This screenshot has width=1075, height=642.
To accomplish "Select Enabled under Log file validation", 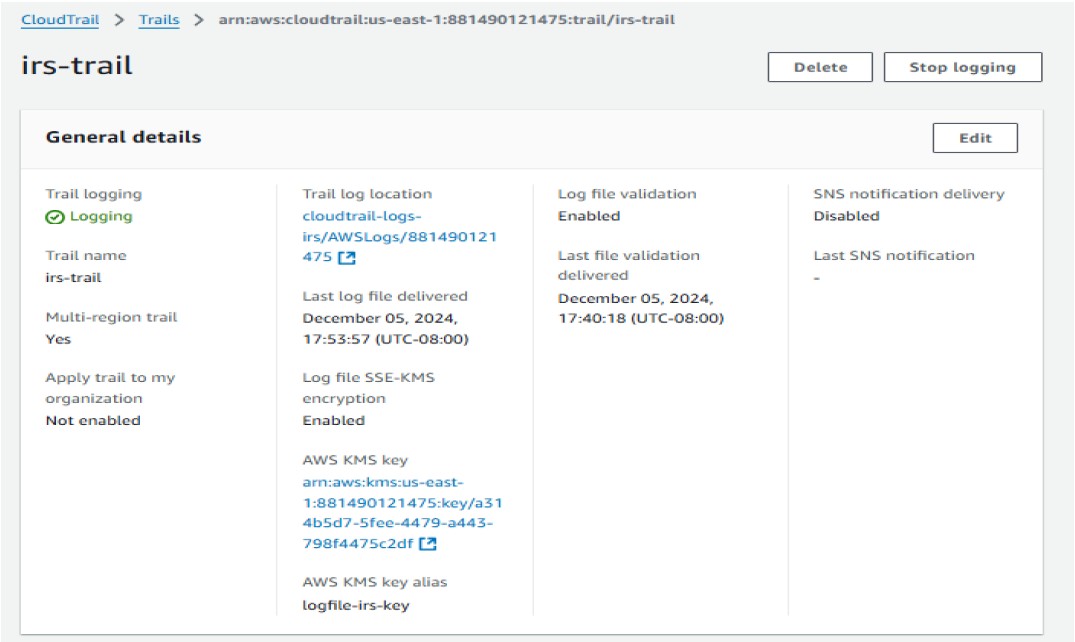I will coord(589,216).
